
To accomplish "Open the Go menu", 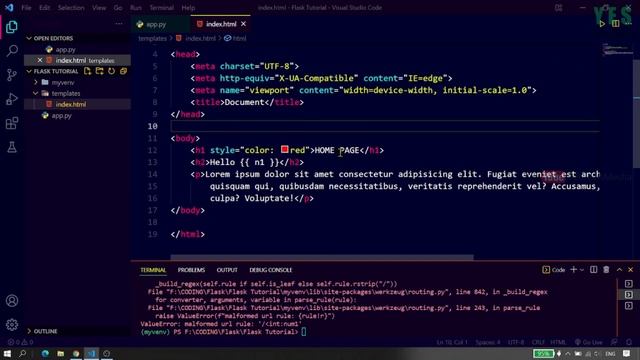I will (118, 7).
